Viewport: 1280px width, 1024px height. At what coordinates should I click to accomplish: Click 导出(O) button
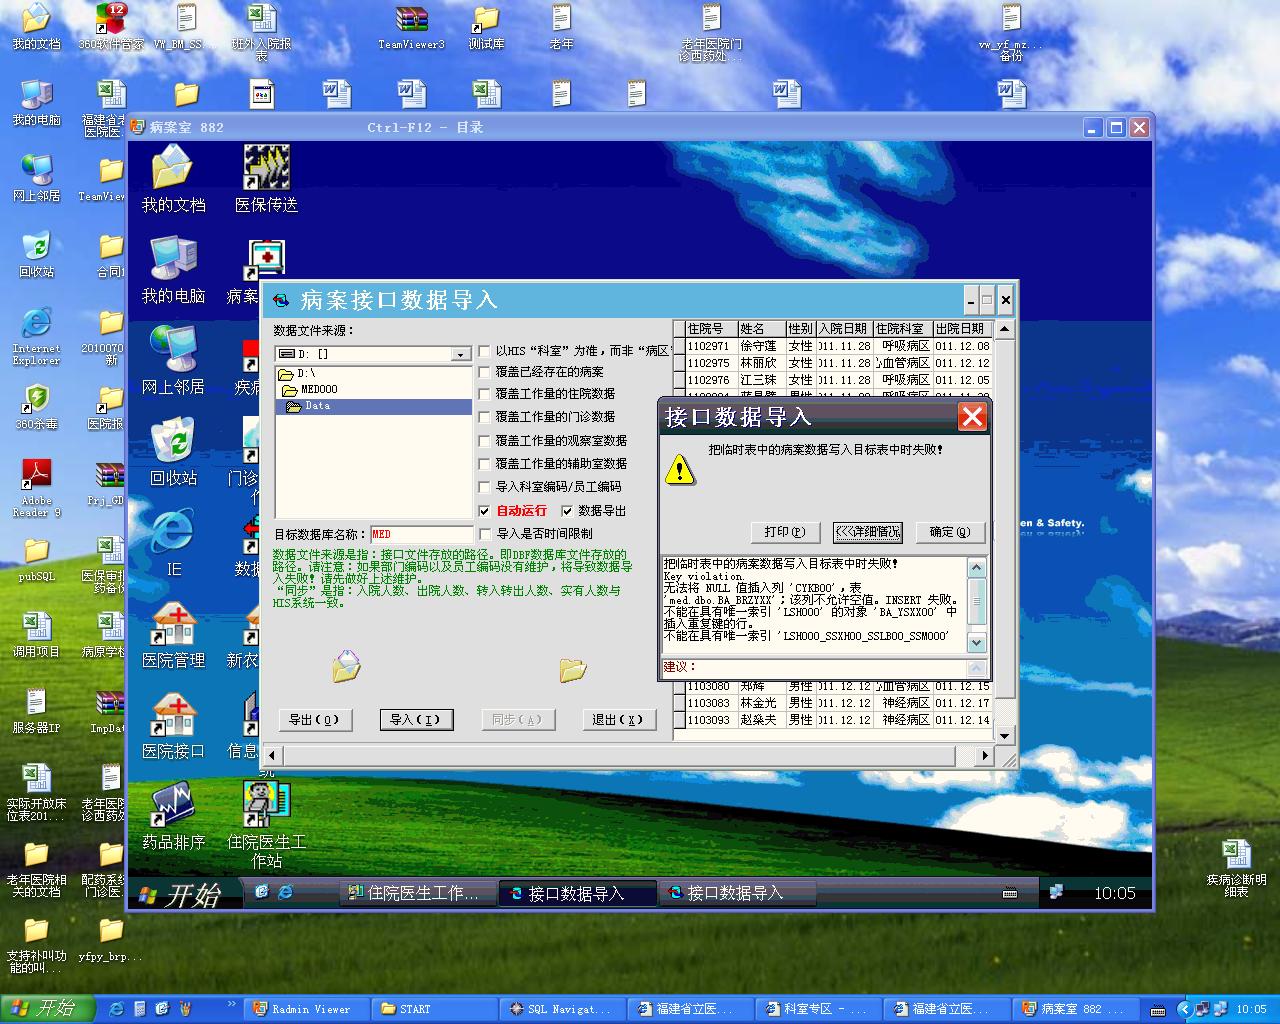(314, 719)
